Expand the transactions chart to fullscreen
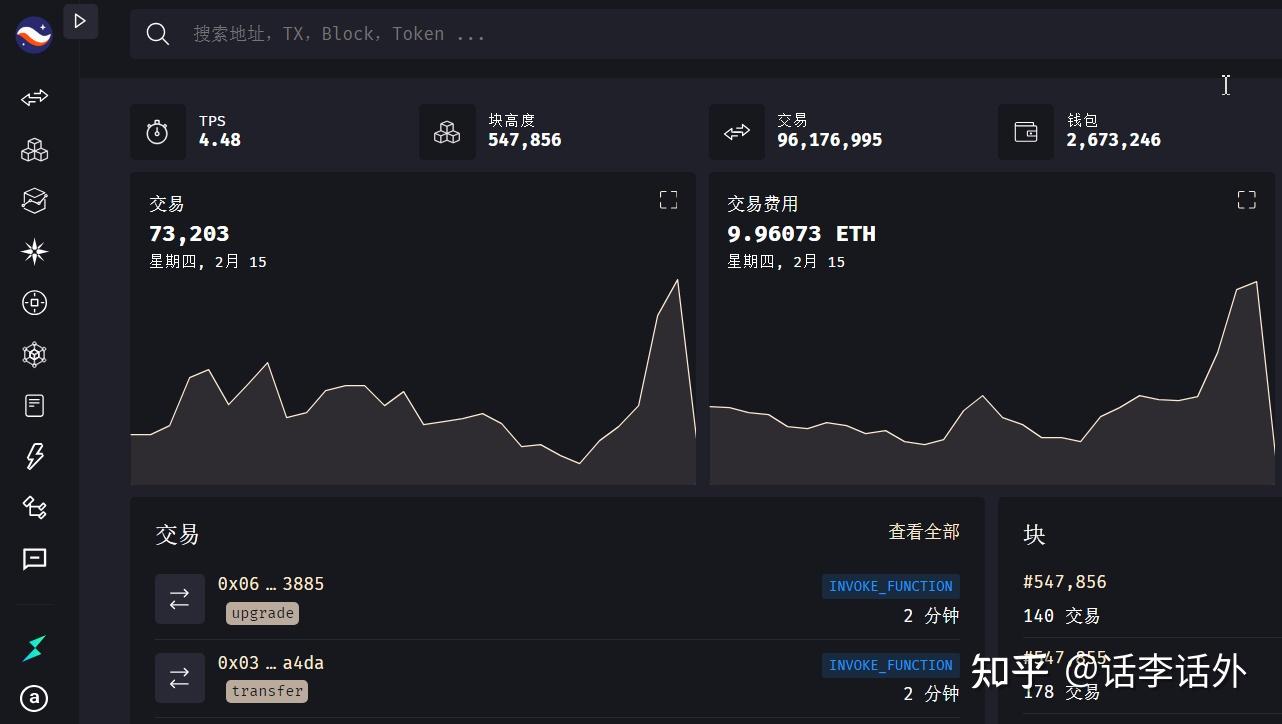The width and height of the screenshot is (1282, 724). tap(668, 200)
